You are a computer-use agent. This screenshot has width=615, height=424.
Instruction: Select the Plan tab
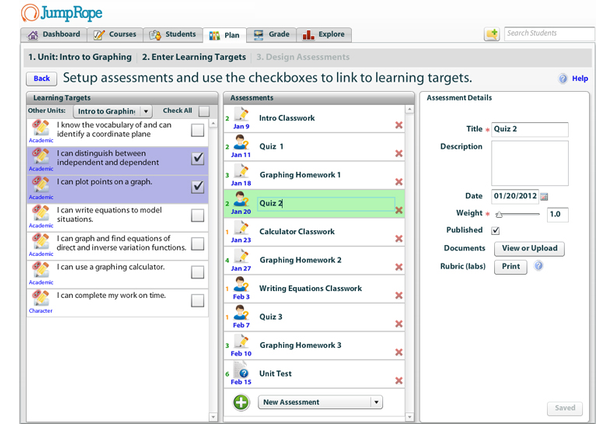(x=224, y=35)
